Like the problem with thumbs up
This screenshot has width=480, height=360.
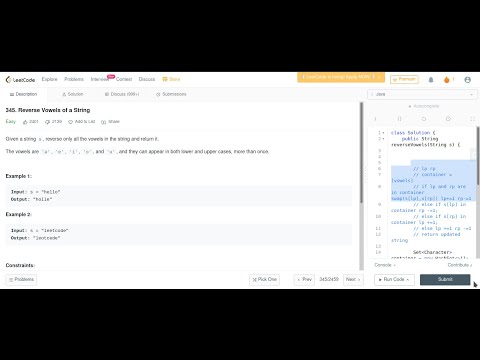tap(30, 122)
